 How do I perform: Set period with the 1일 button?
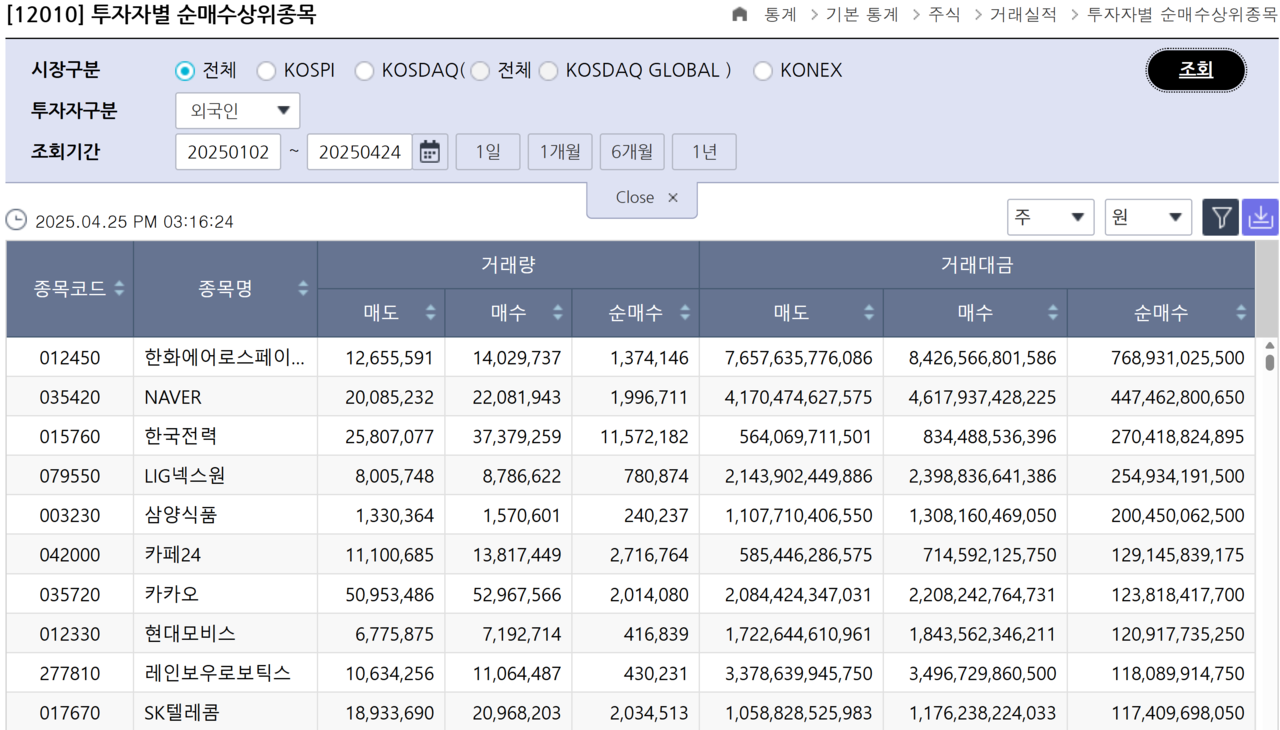click(487, 152)
